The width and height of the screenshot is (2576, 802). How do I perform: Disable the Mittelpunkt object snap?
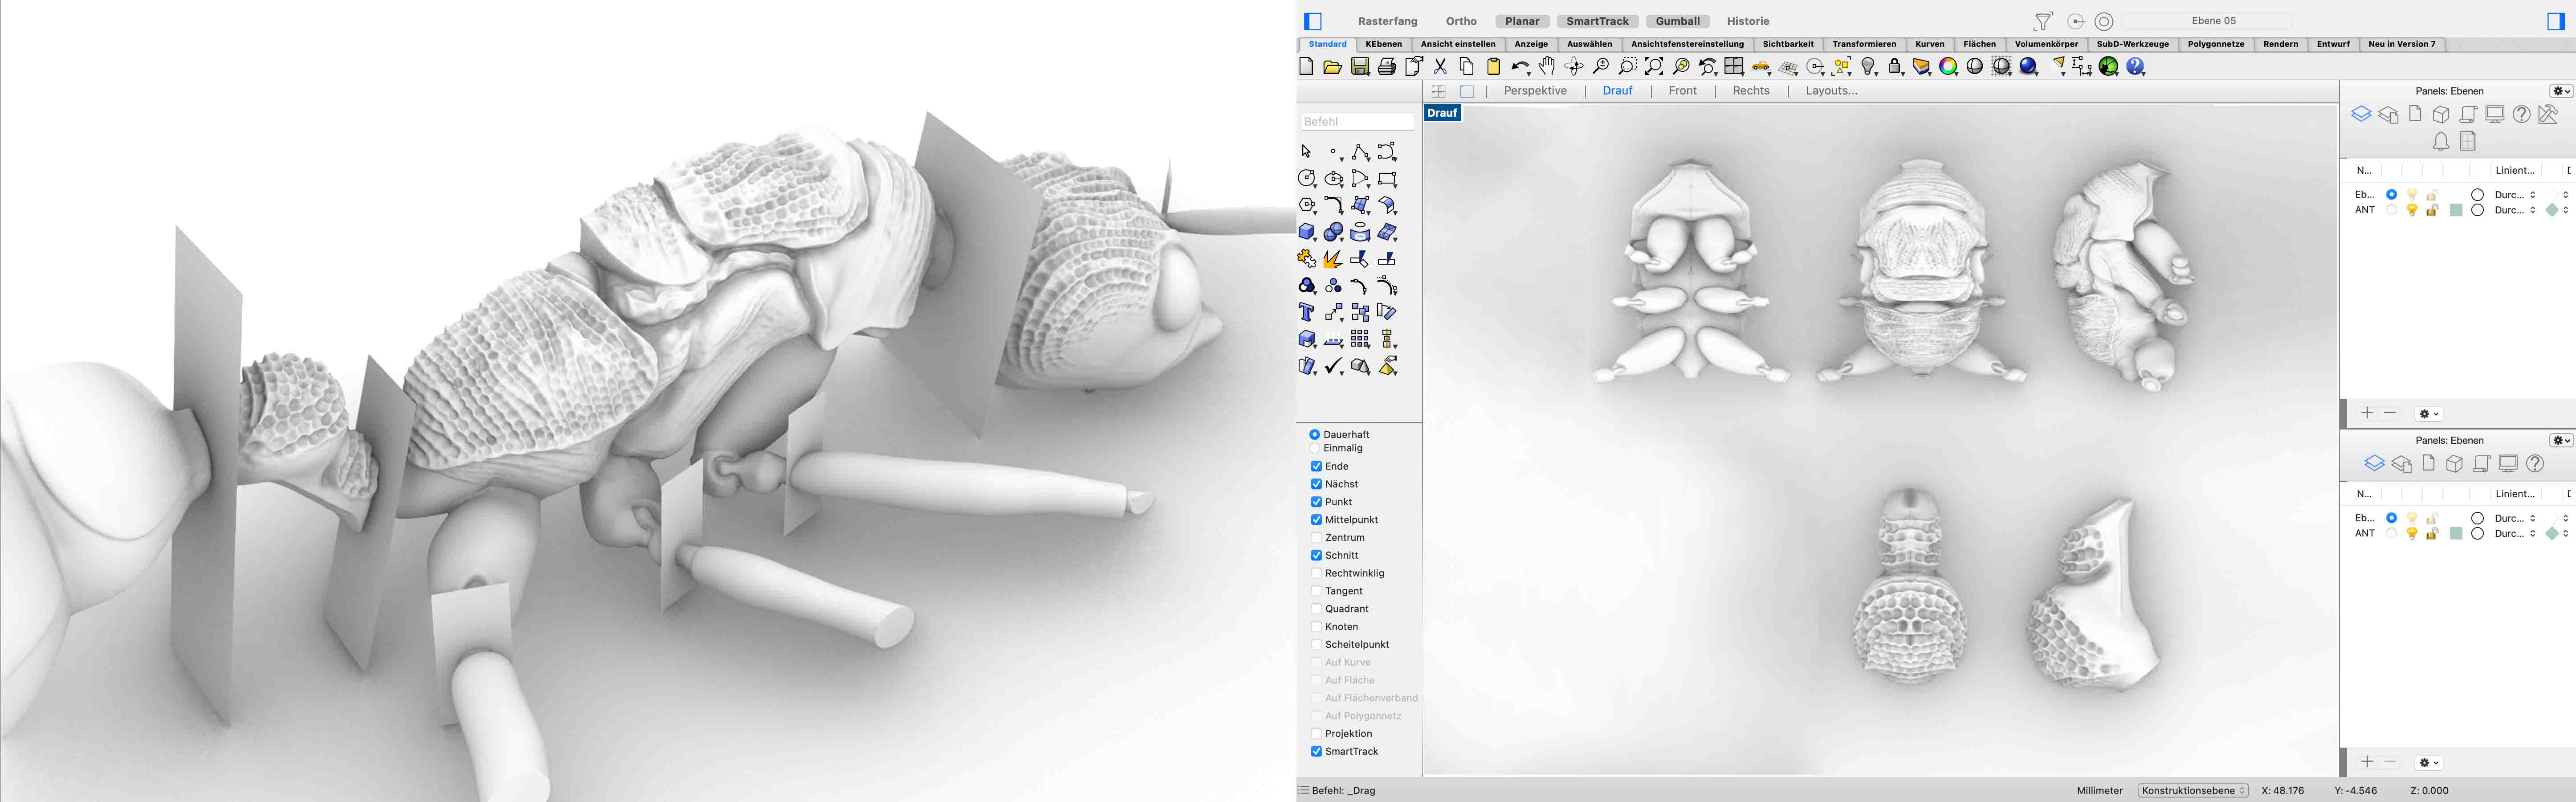1316,520
